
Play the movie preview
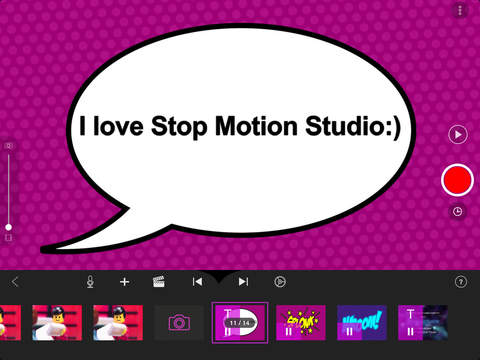click(x=458, y=135)
